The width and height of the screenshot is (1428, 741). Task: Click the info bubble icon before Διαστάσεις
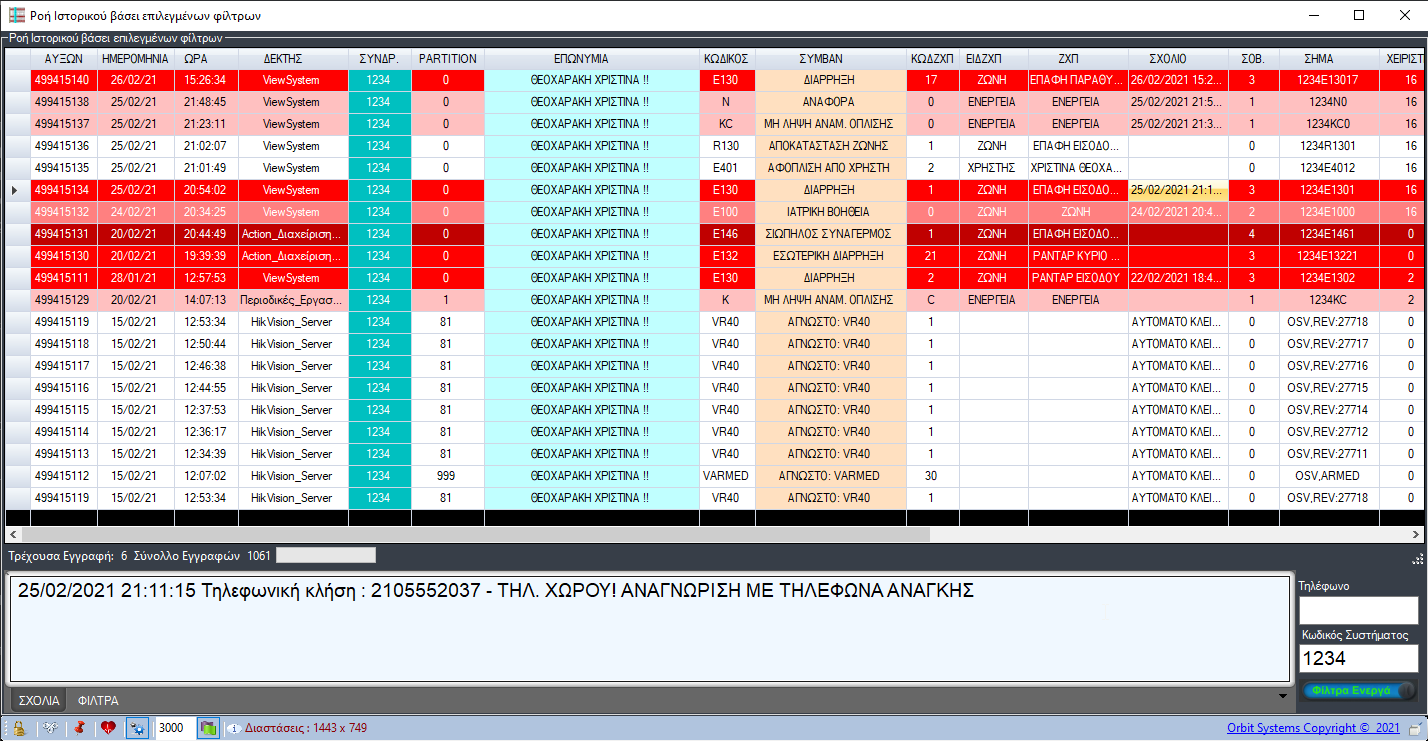coord(234,728)
